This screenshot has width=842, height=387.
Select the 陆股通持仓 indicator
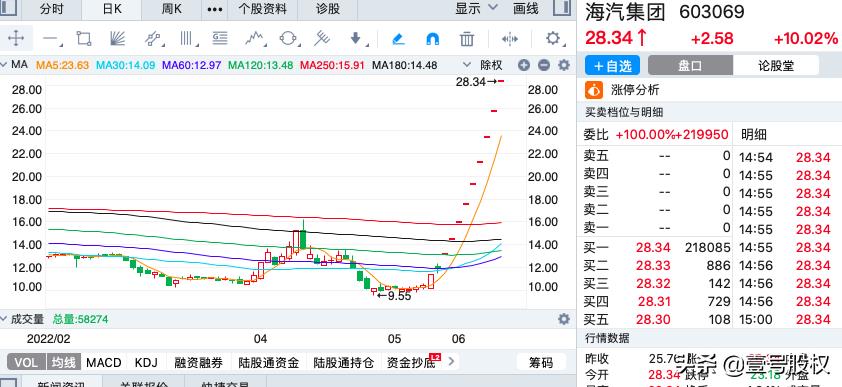point(344,362)
